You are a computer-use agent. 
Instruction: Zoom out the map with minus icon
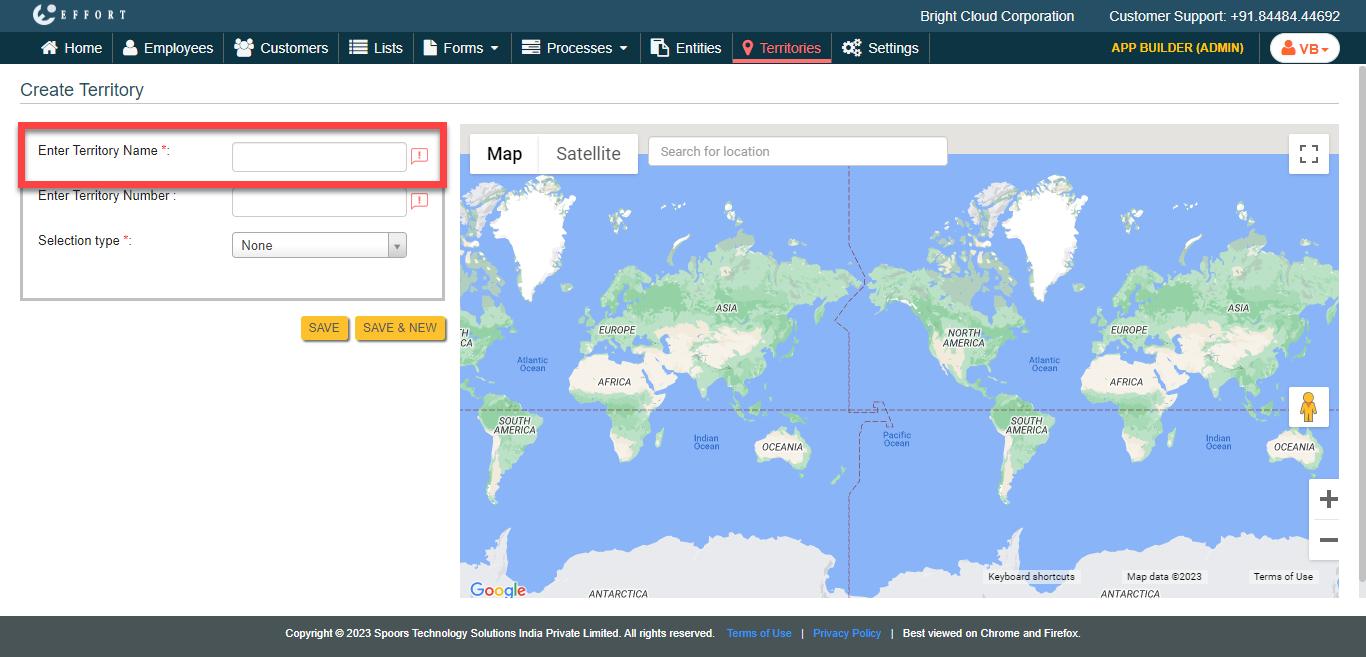(1328, 540)
